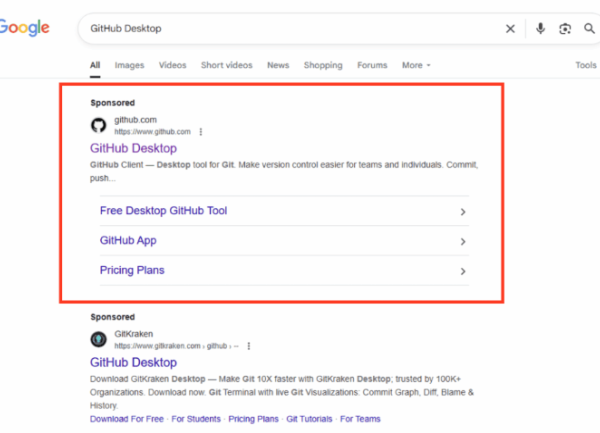Open the For Teams link

tap(360, 419)
